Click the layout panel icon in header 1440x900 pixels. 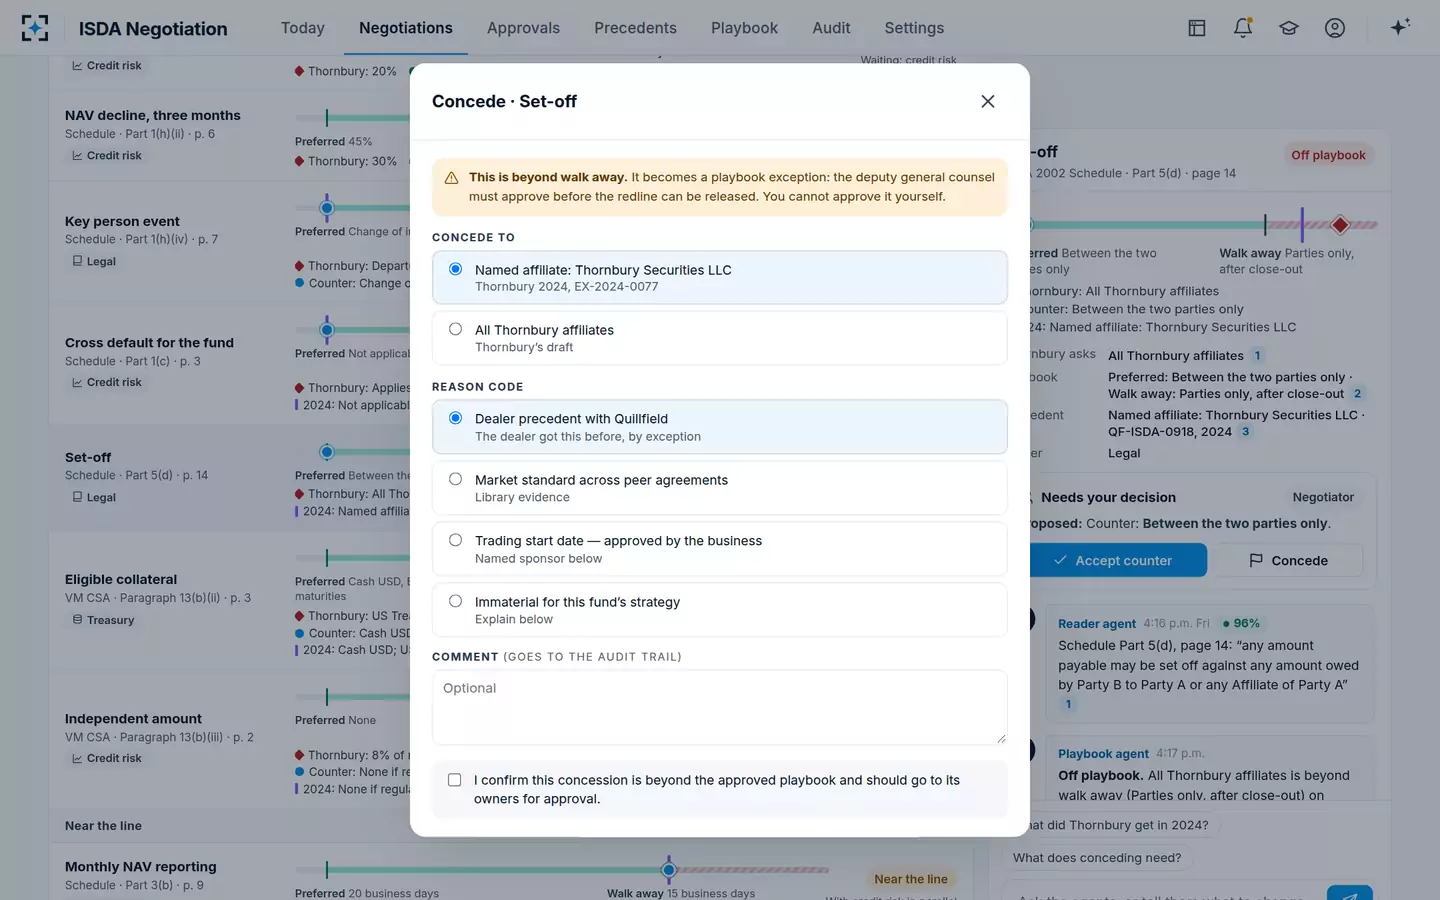coord(1197,28)
